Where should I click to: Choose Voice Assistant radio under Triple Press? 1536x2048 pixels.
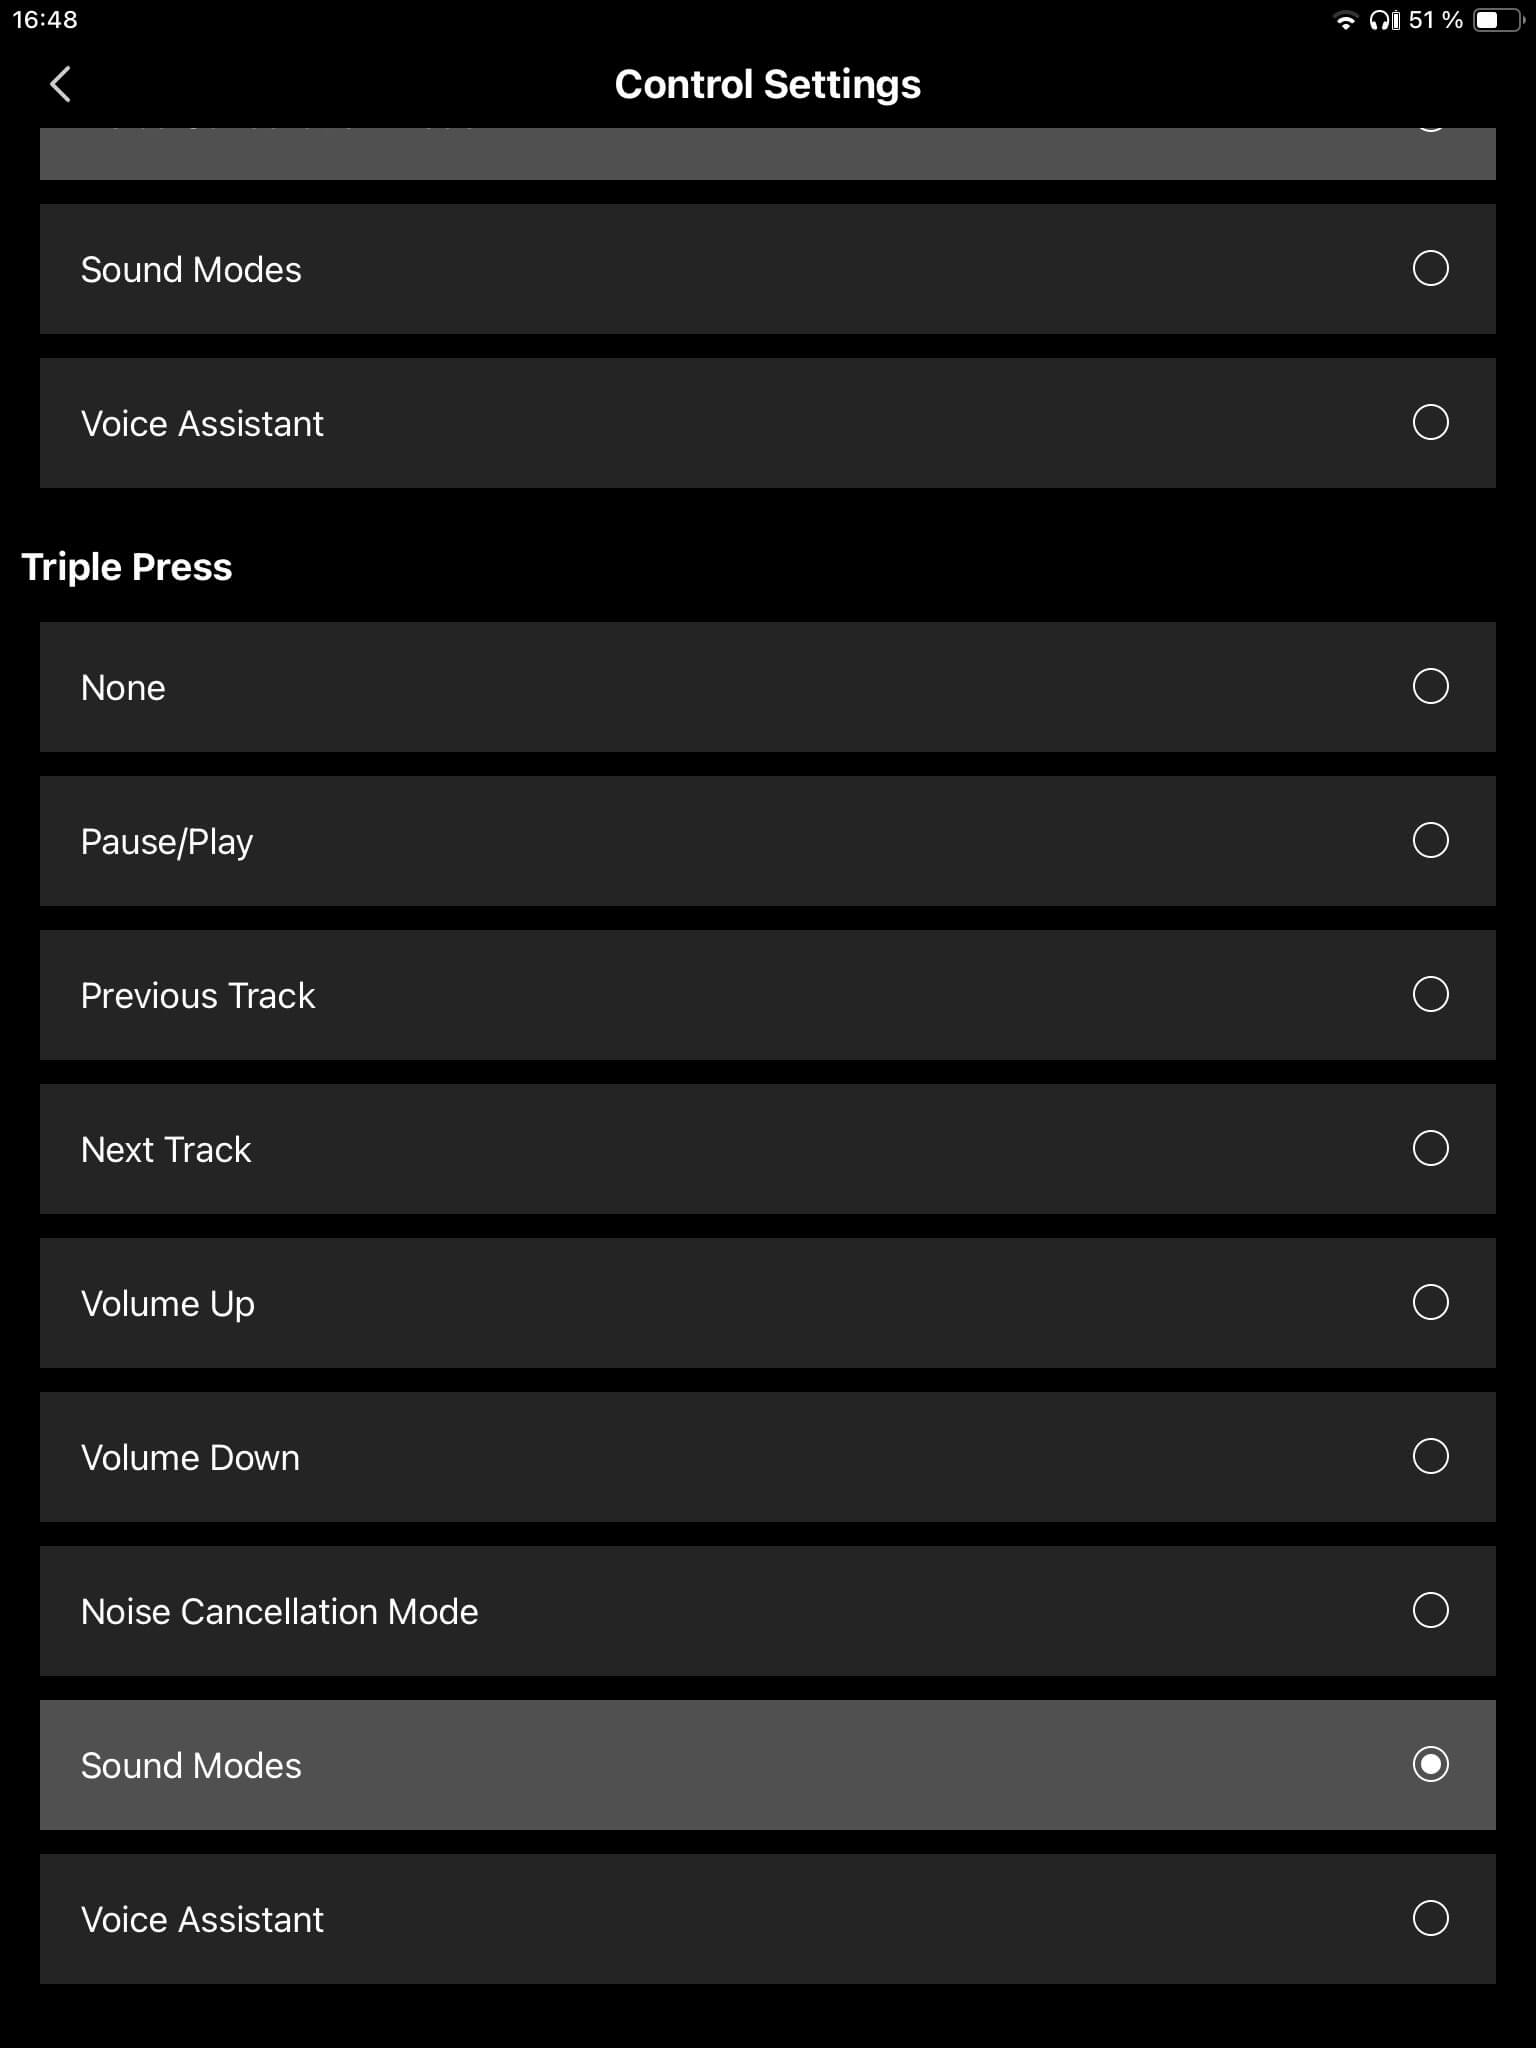(1430, 1919)
